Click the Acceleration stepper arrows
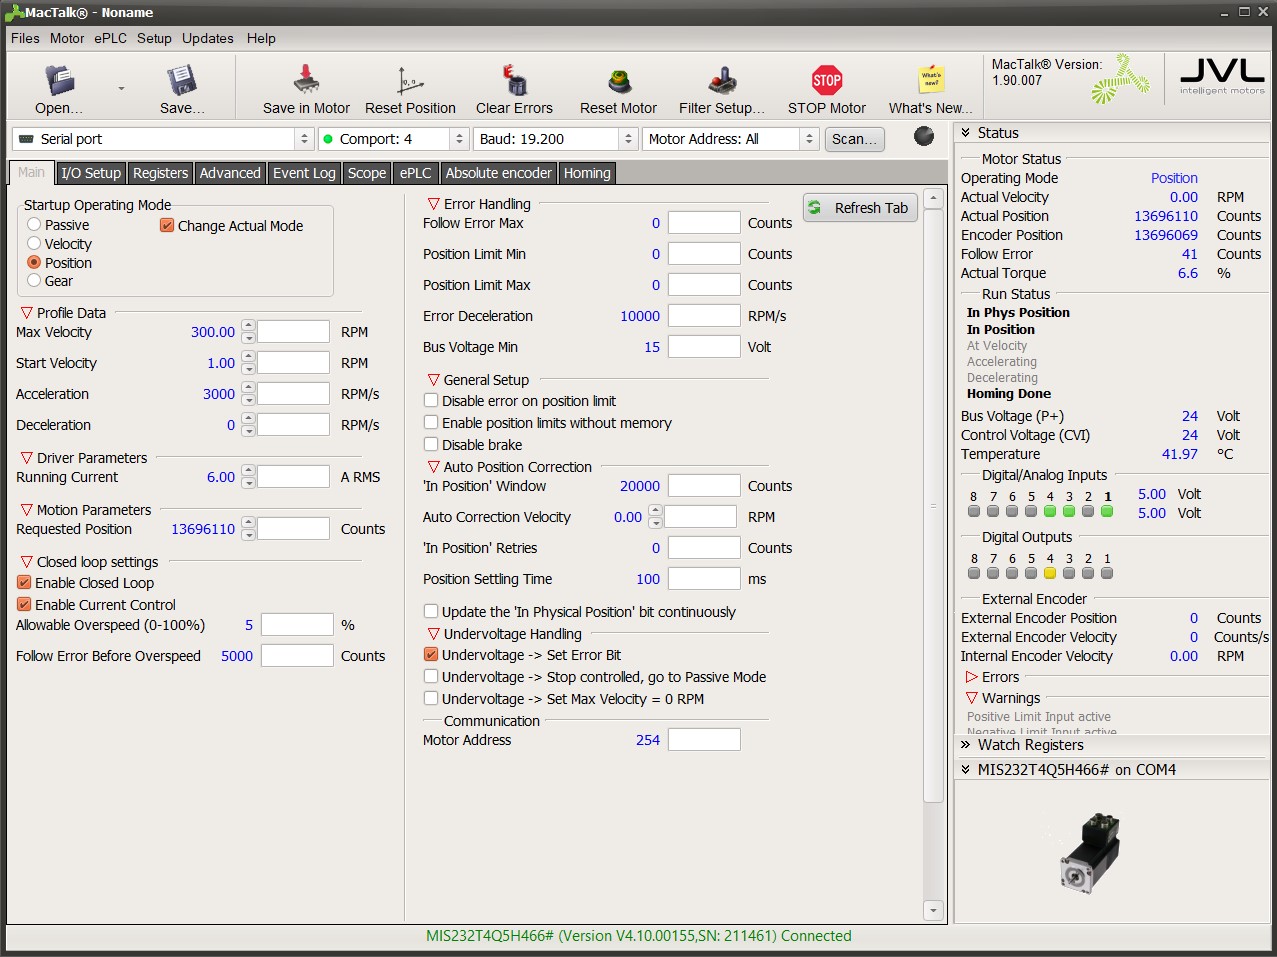 pyautogui.click(x=248, y=394)
